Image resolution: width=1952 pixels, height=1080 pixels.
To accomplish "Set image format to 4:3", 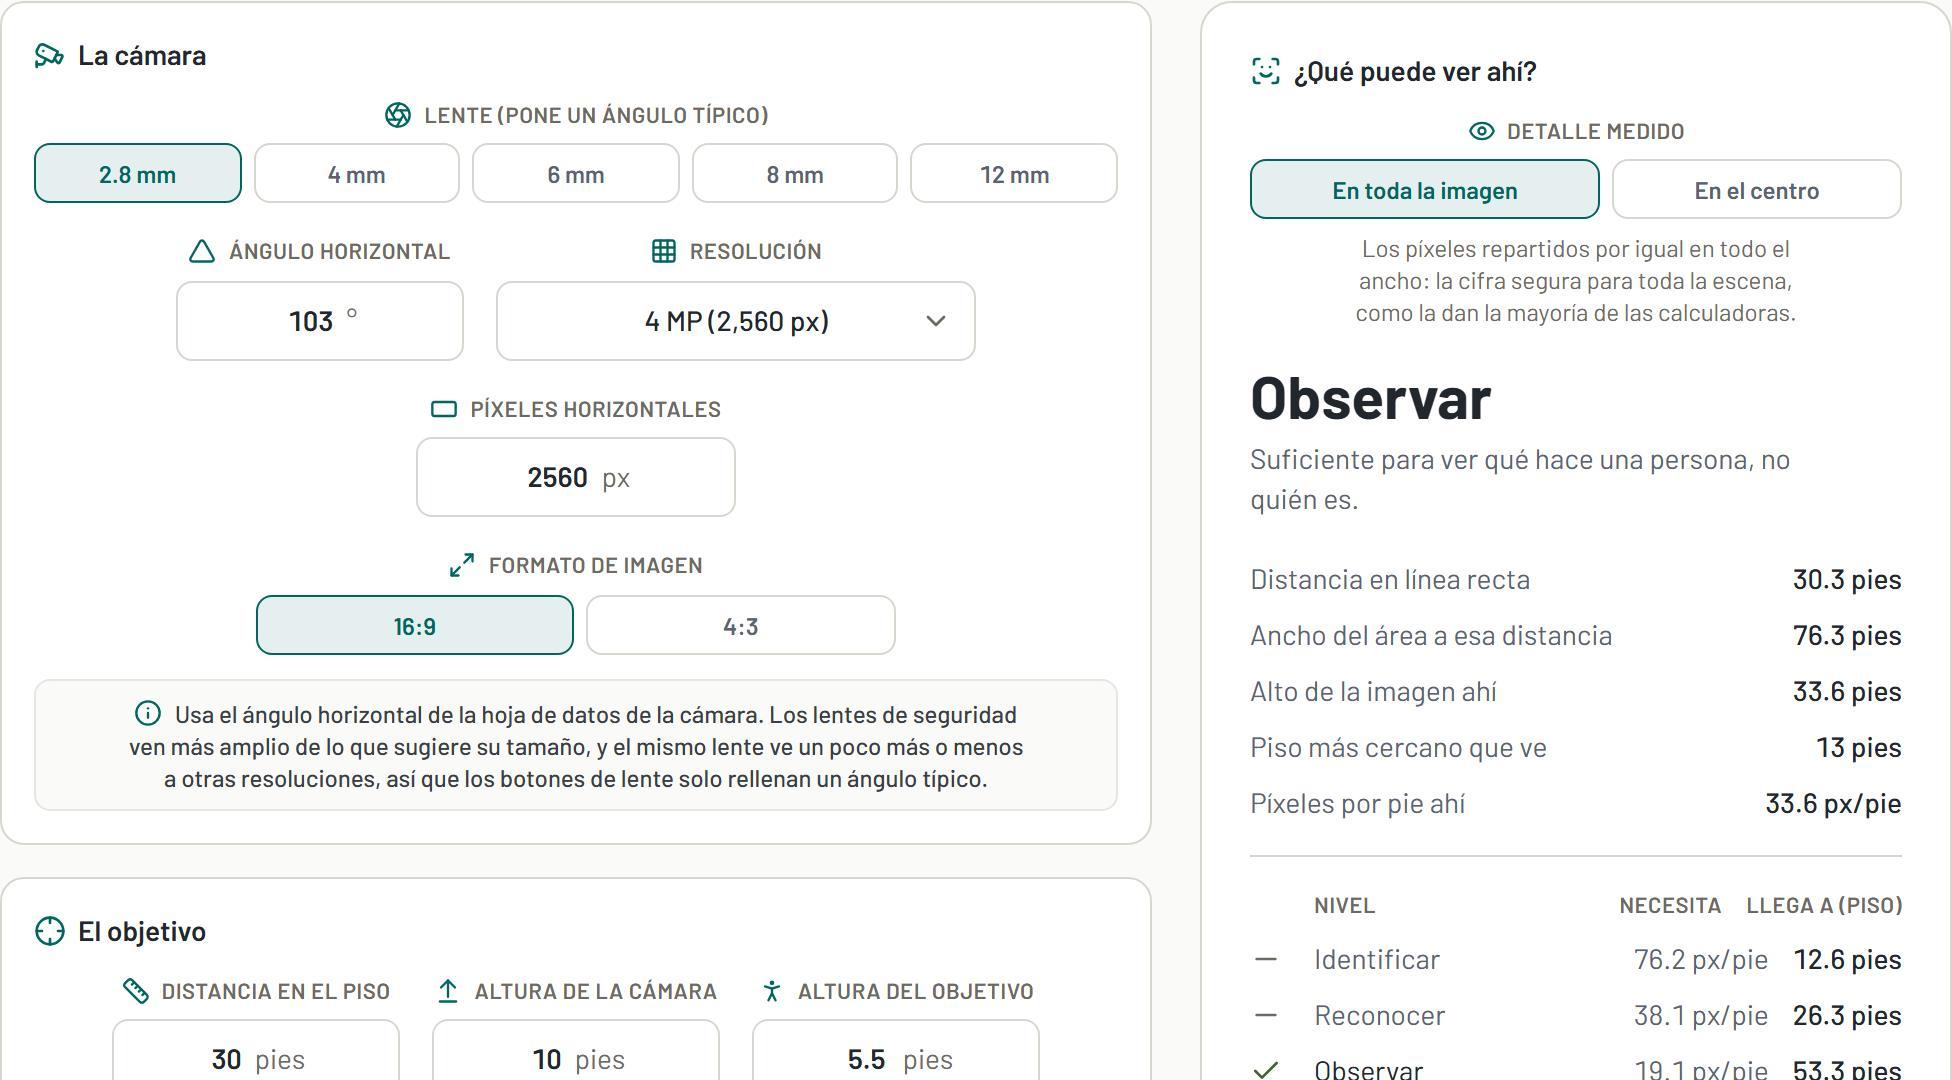I will point(741,625).
